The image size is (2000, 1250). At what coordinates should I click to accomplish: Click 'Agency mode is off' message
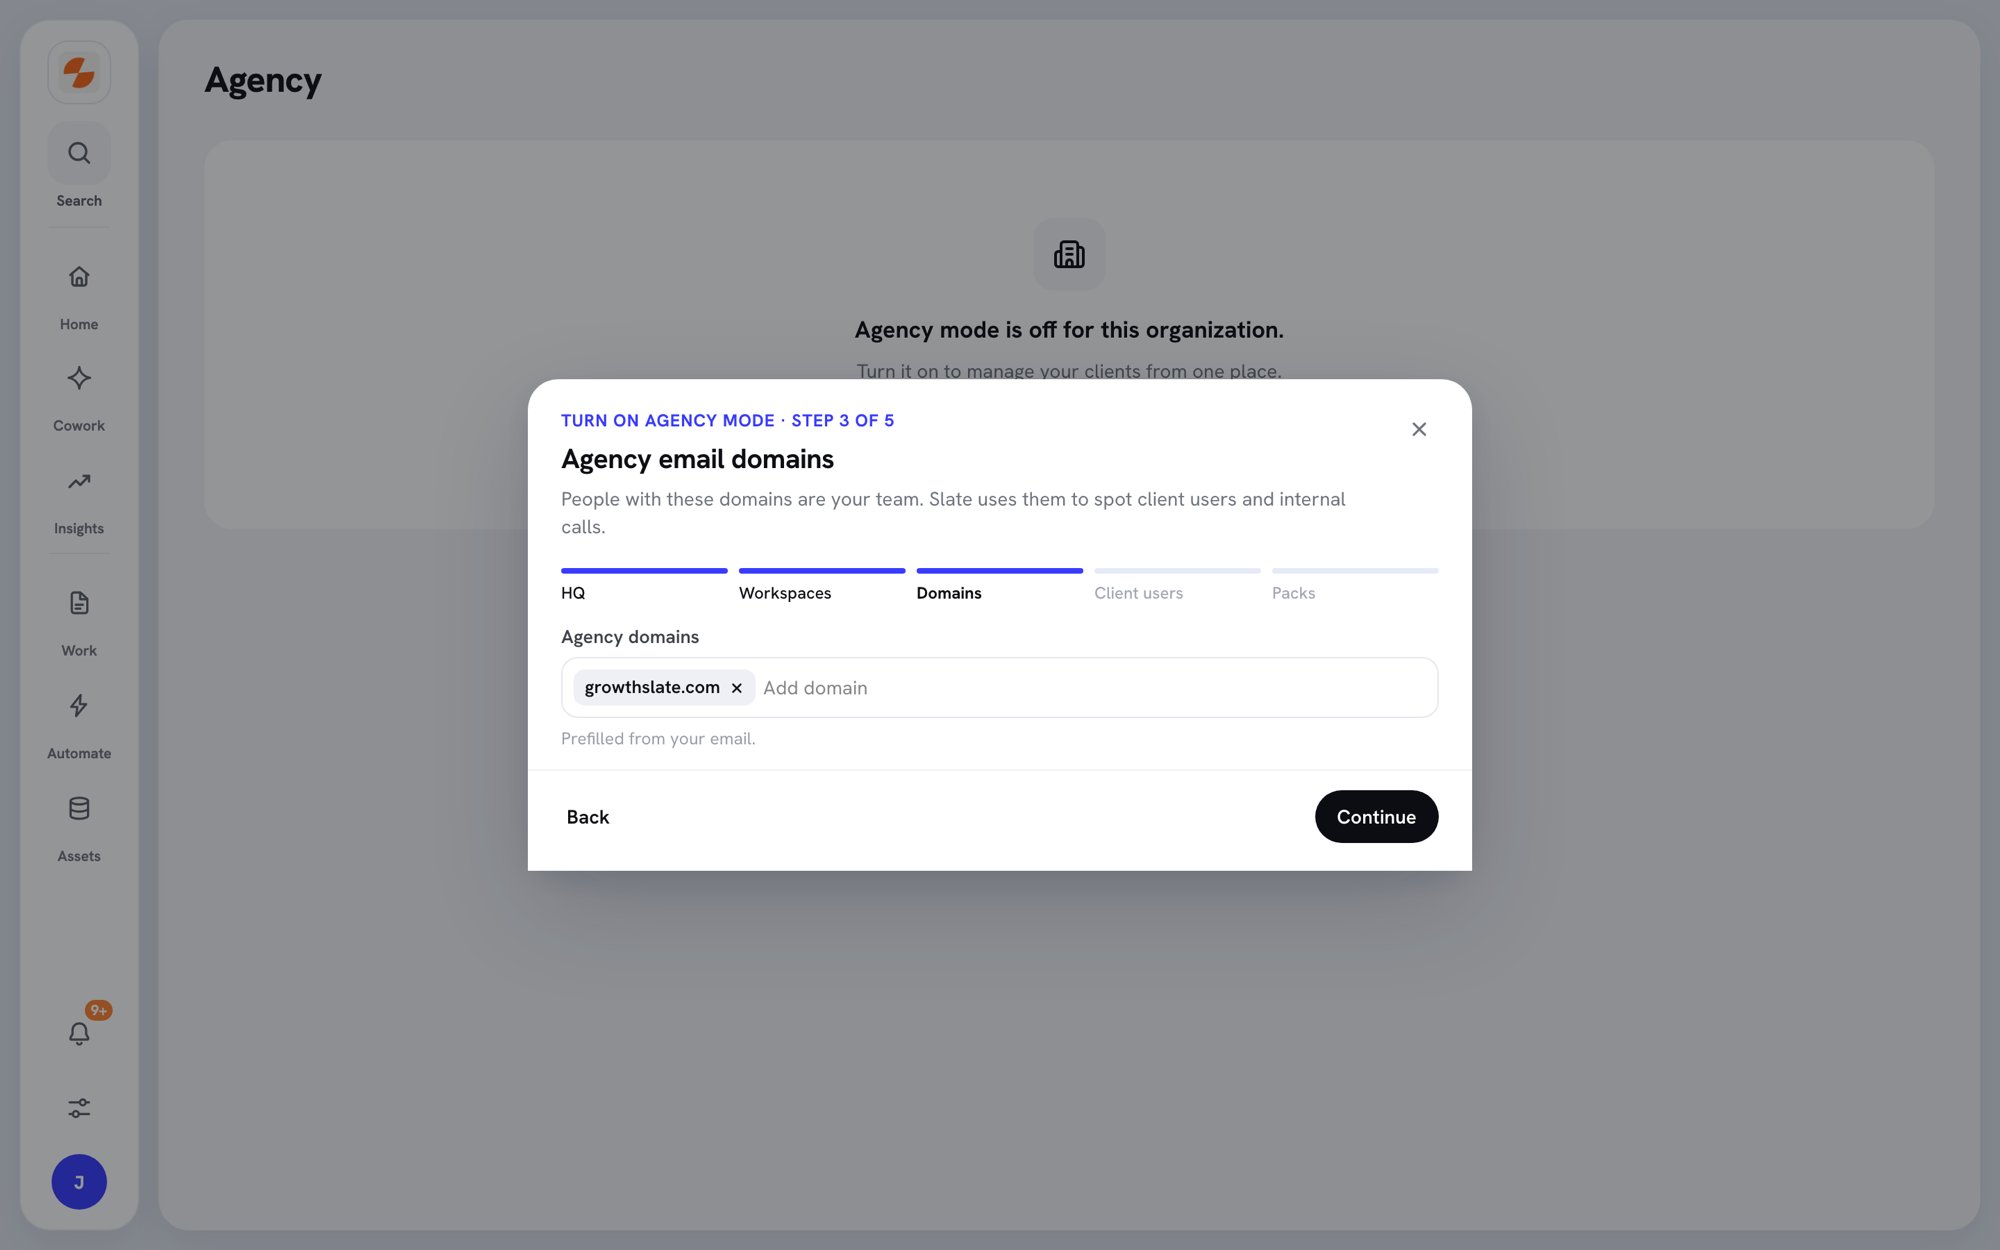click(1069, 330)
